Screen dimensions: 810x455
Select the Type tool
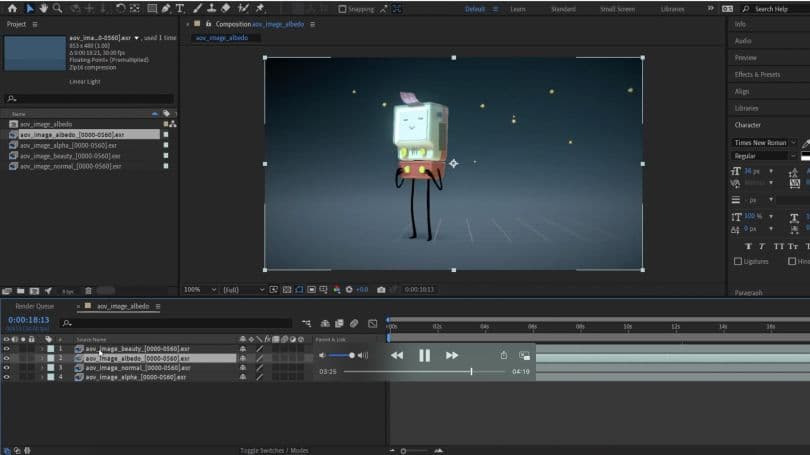pyautogui.click(x=180, y=8)
